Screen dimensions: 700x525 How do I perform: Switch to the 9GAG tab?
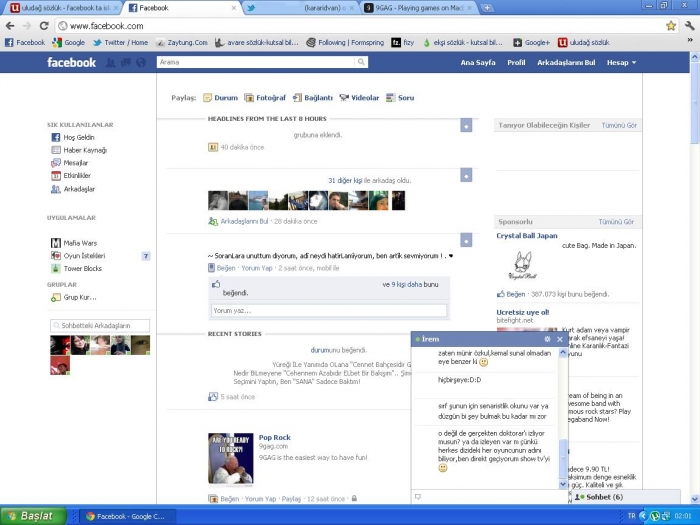[x=419, y=8]
